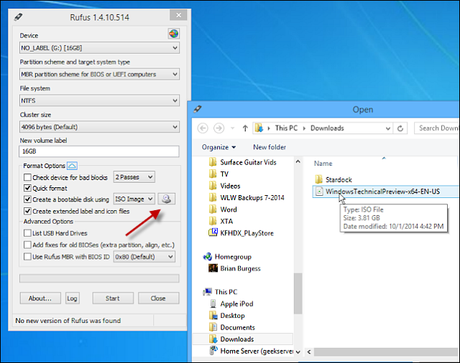Click the Log button
The height and width of the screenshot is (363, 460).
[x=72, y=298]
